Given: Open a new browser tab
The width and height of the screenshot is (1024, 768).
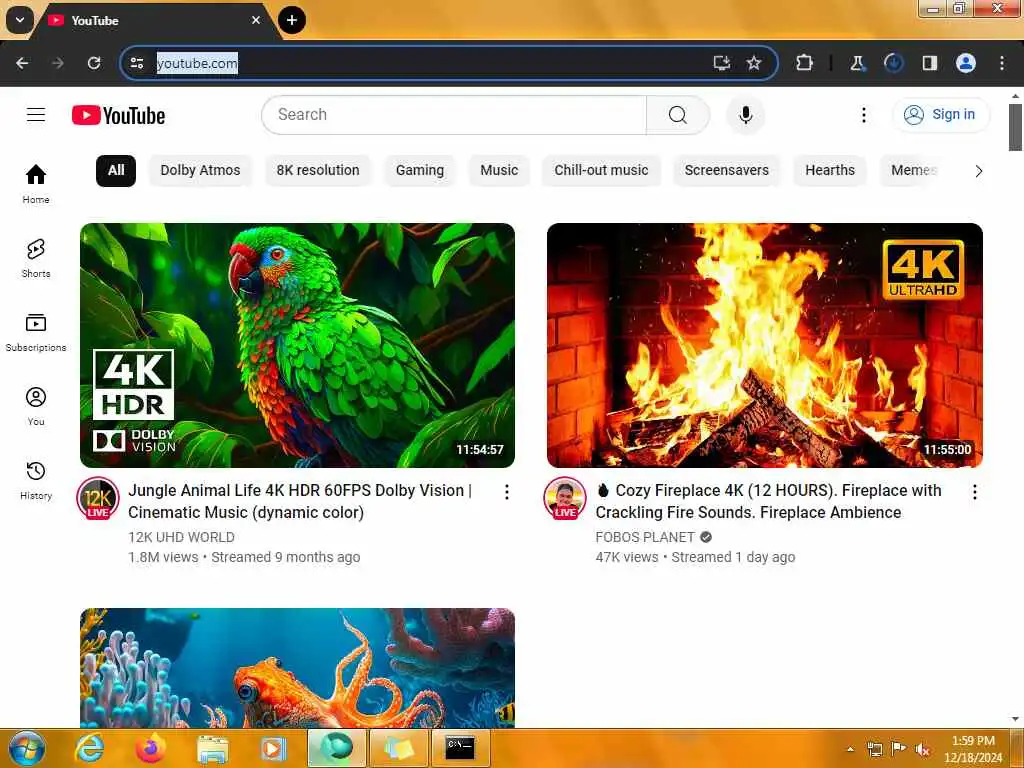Looking at the screenshot, I should point(292,20).
